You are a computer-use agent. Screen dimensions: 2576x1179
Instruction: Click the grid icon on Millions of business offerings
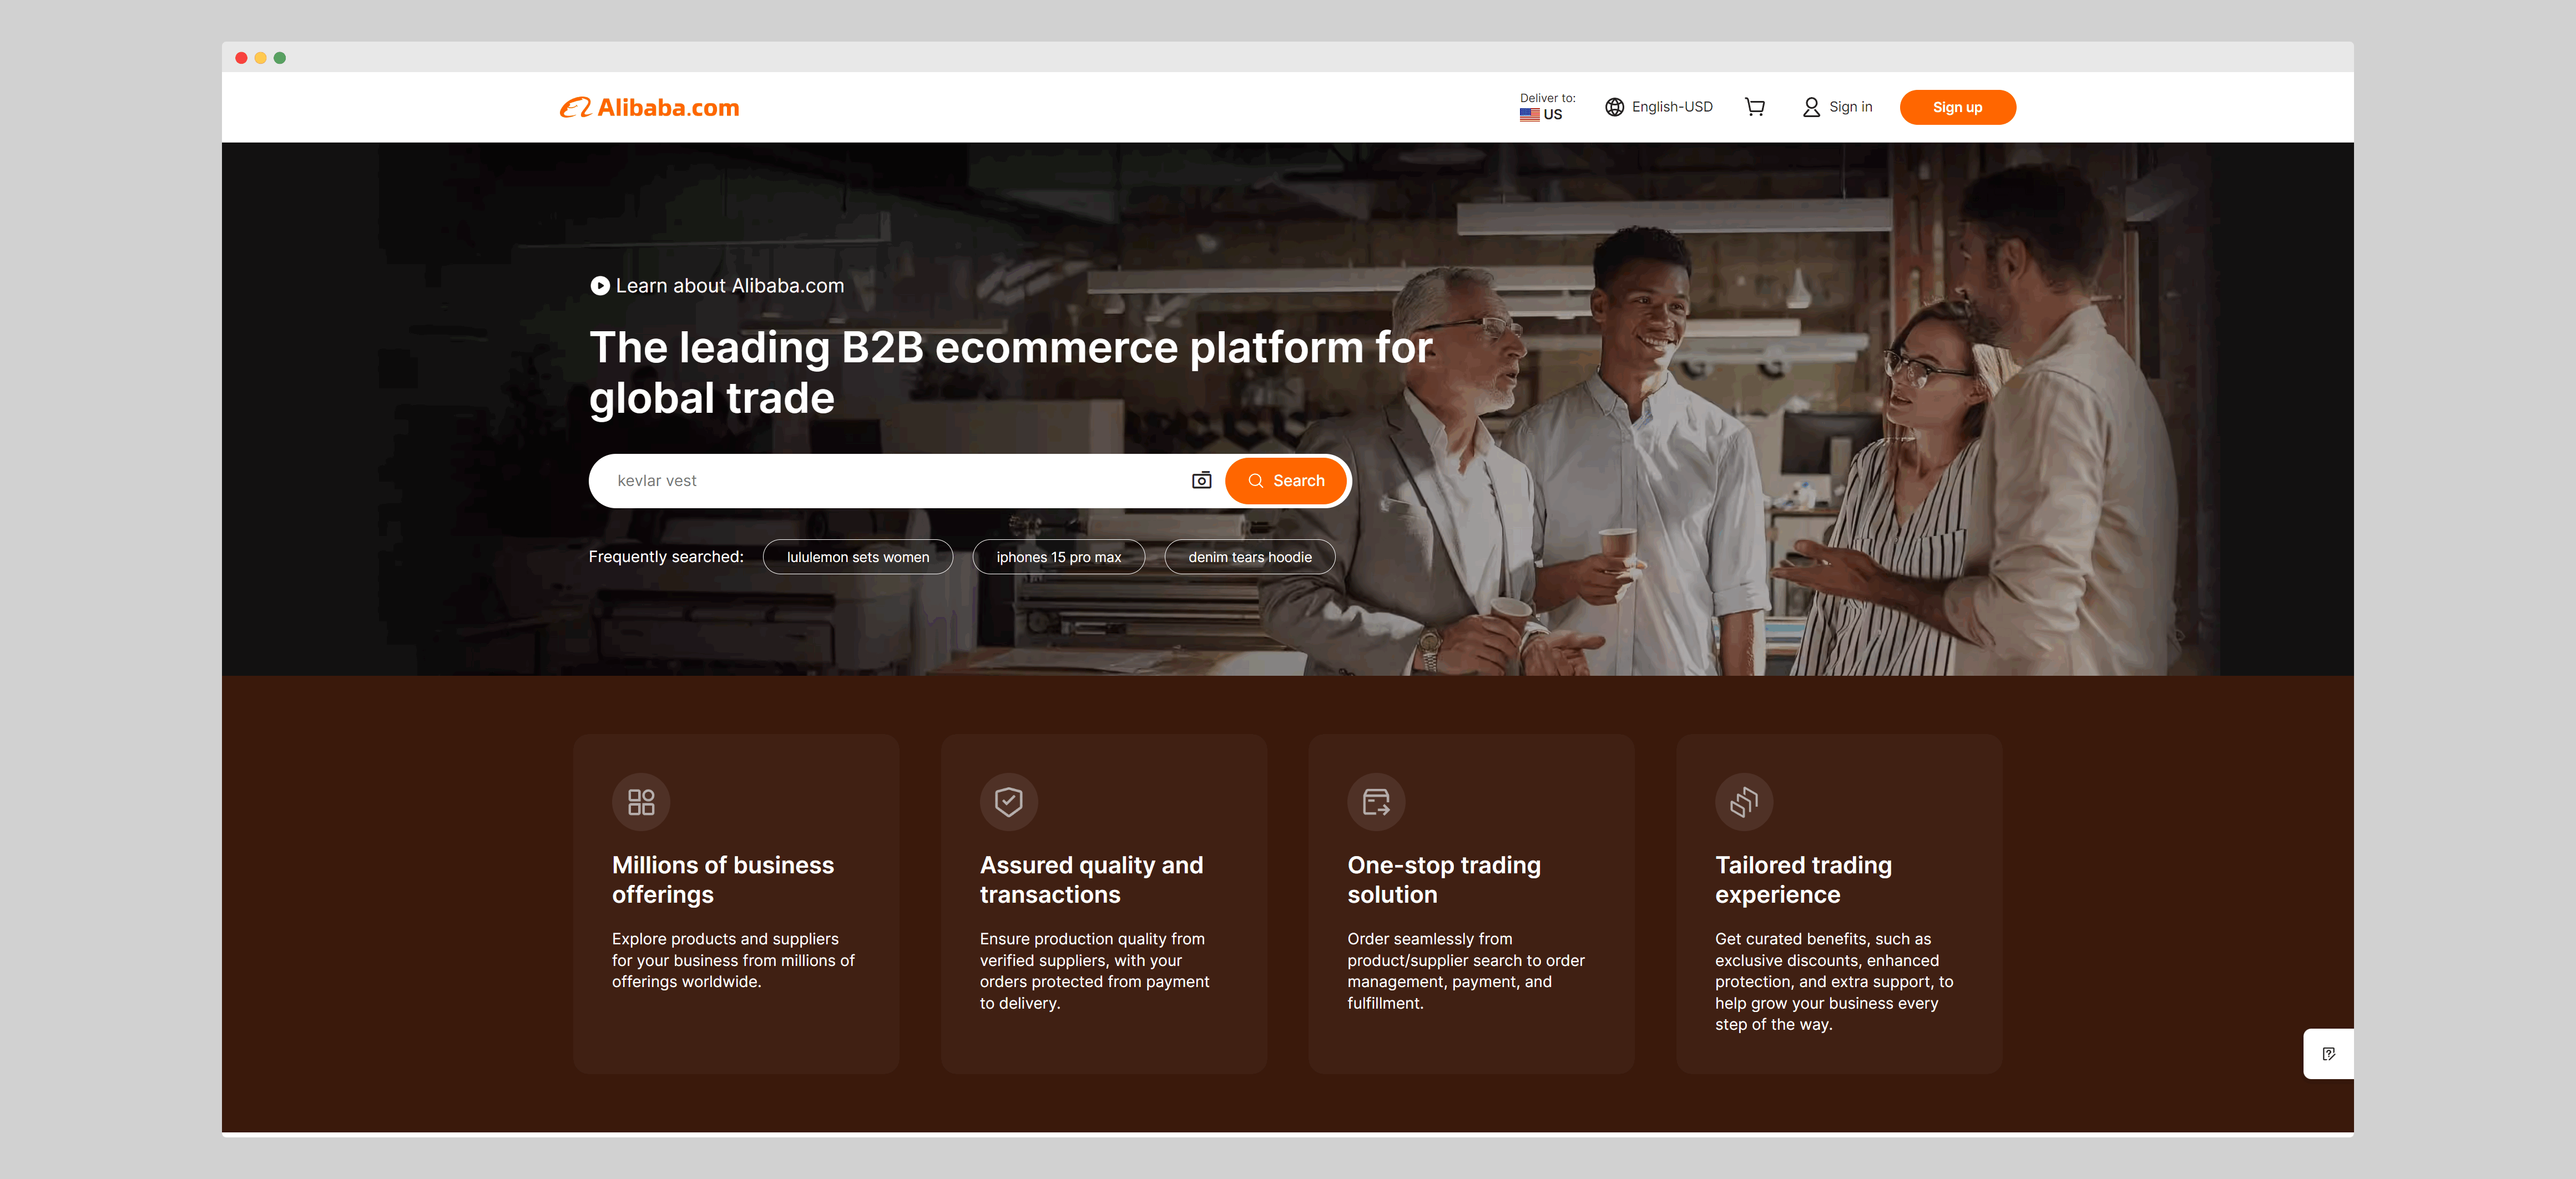pyautogui.click(x=641, y=801)
